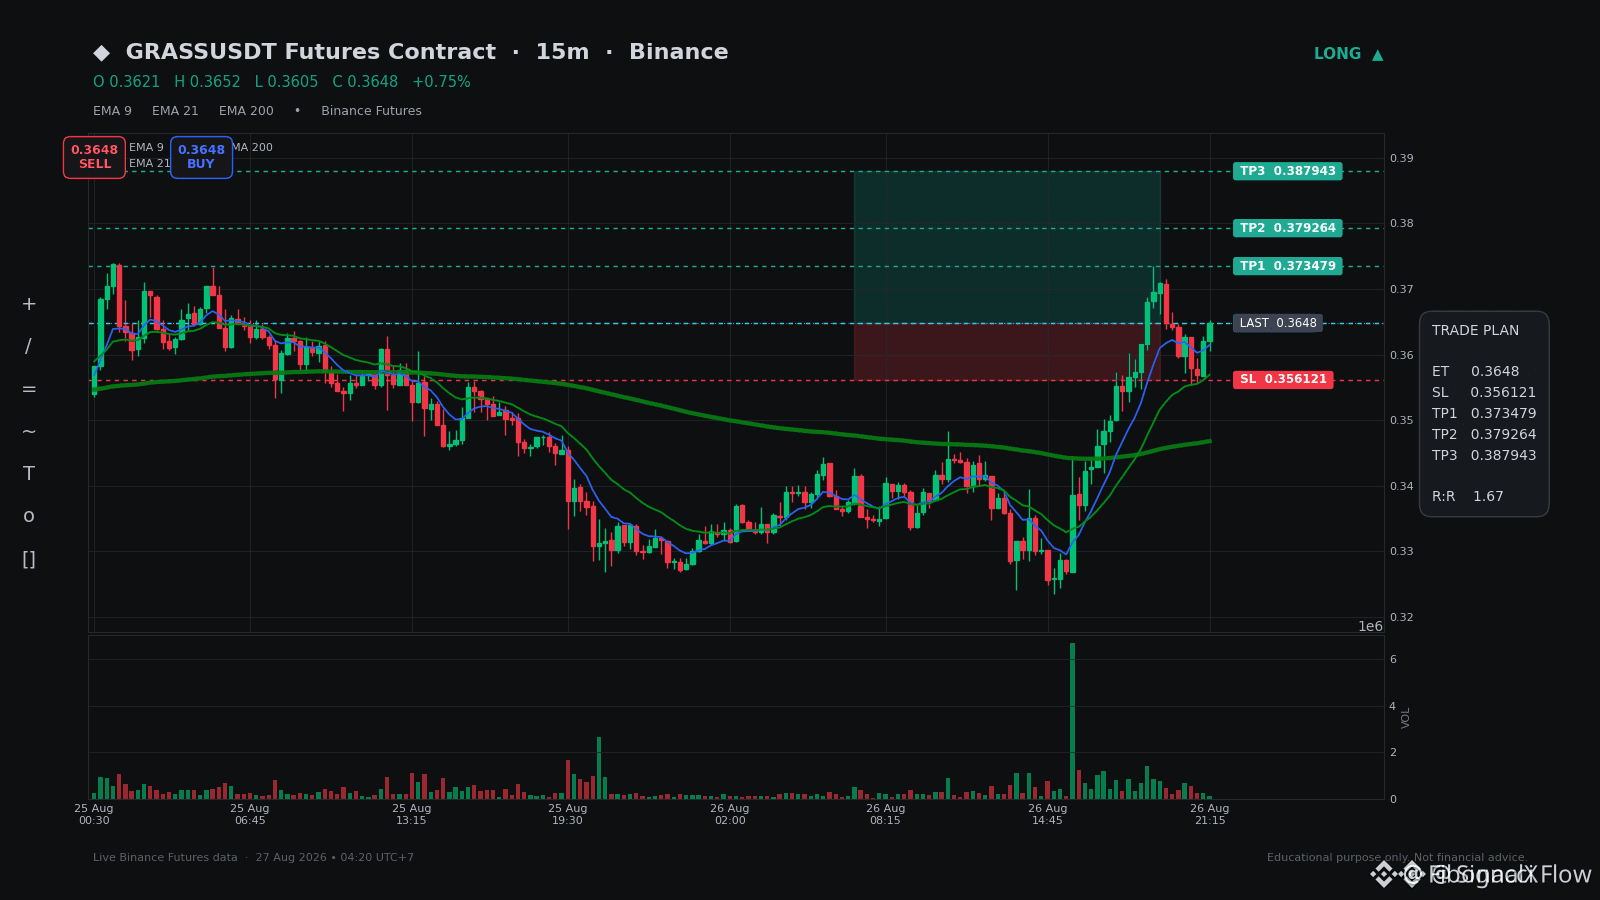Select the crosshair plus tool

coord(29,304)
